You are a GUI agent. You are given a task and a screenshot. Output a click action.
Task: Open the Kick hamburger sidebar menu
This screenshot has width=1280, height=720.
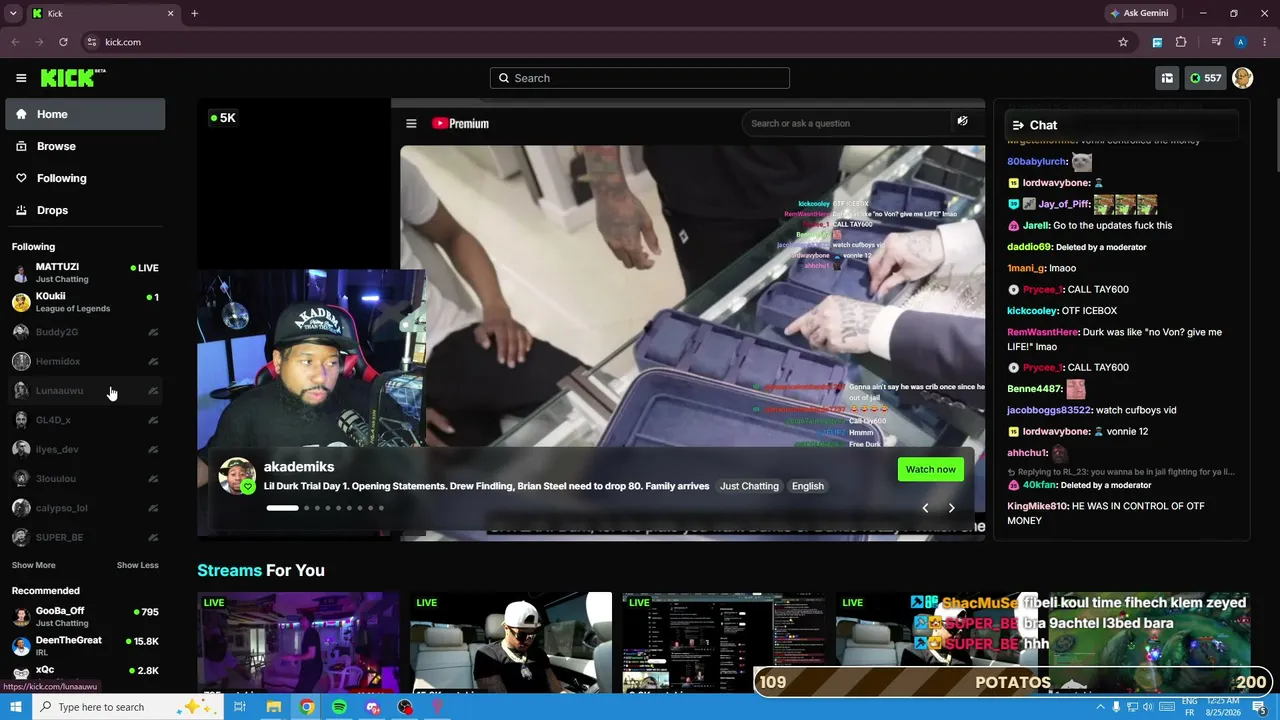click(21, 78)
